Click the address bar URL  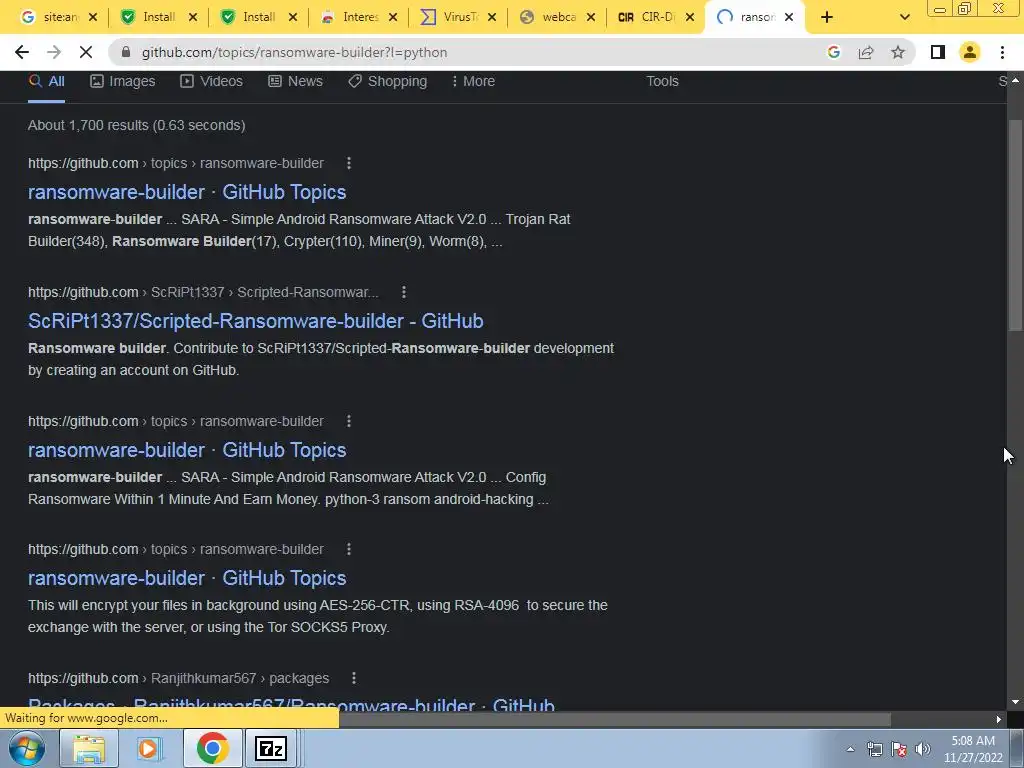295,52
